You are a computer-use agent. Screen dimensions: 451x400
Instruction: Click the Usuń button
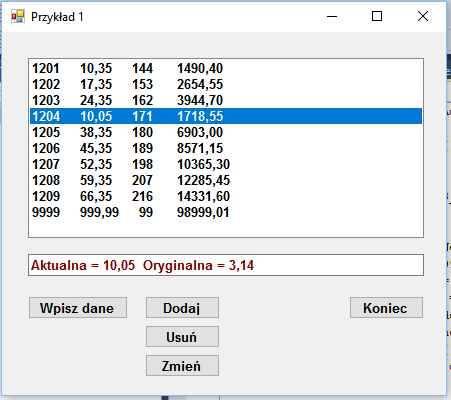[x=182, y=337]
